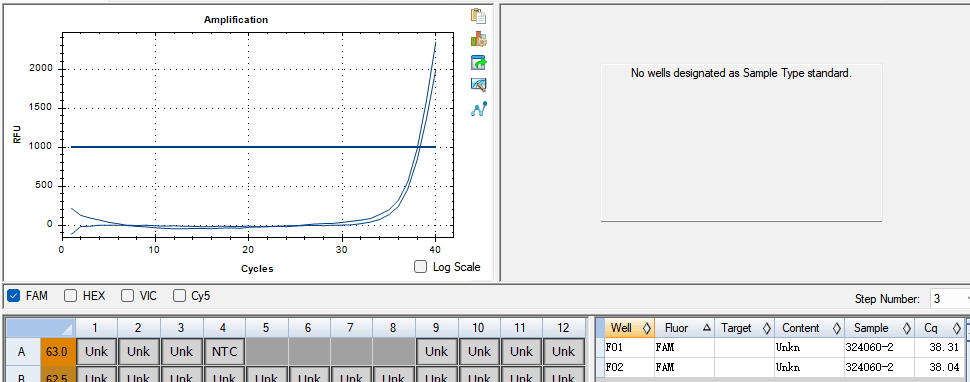Sort table by Well column header
The width and height of the screenshot is (970, 382).
pyautogui.click(x=629, y=328)
